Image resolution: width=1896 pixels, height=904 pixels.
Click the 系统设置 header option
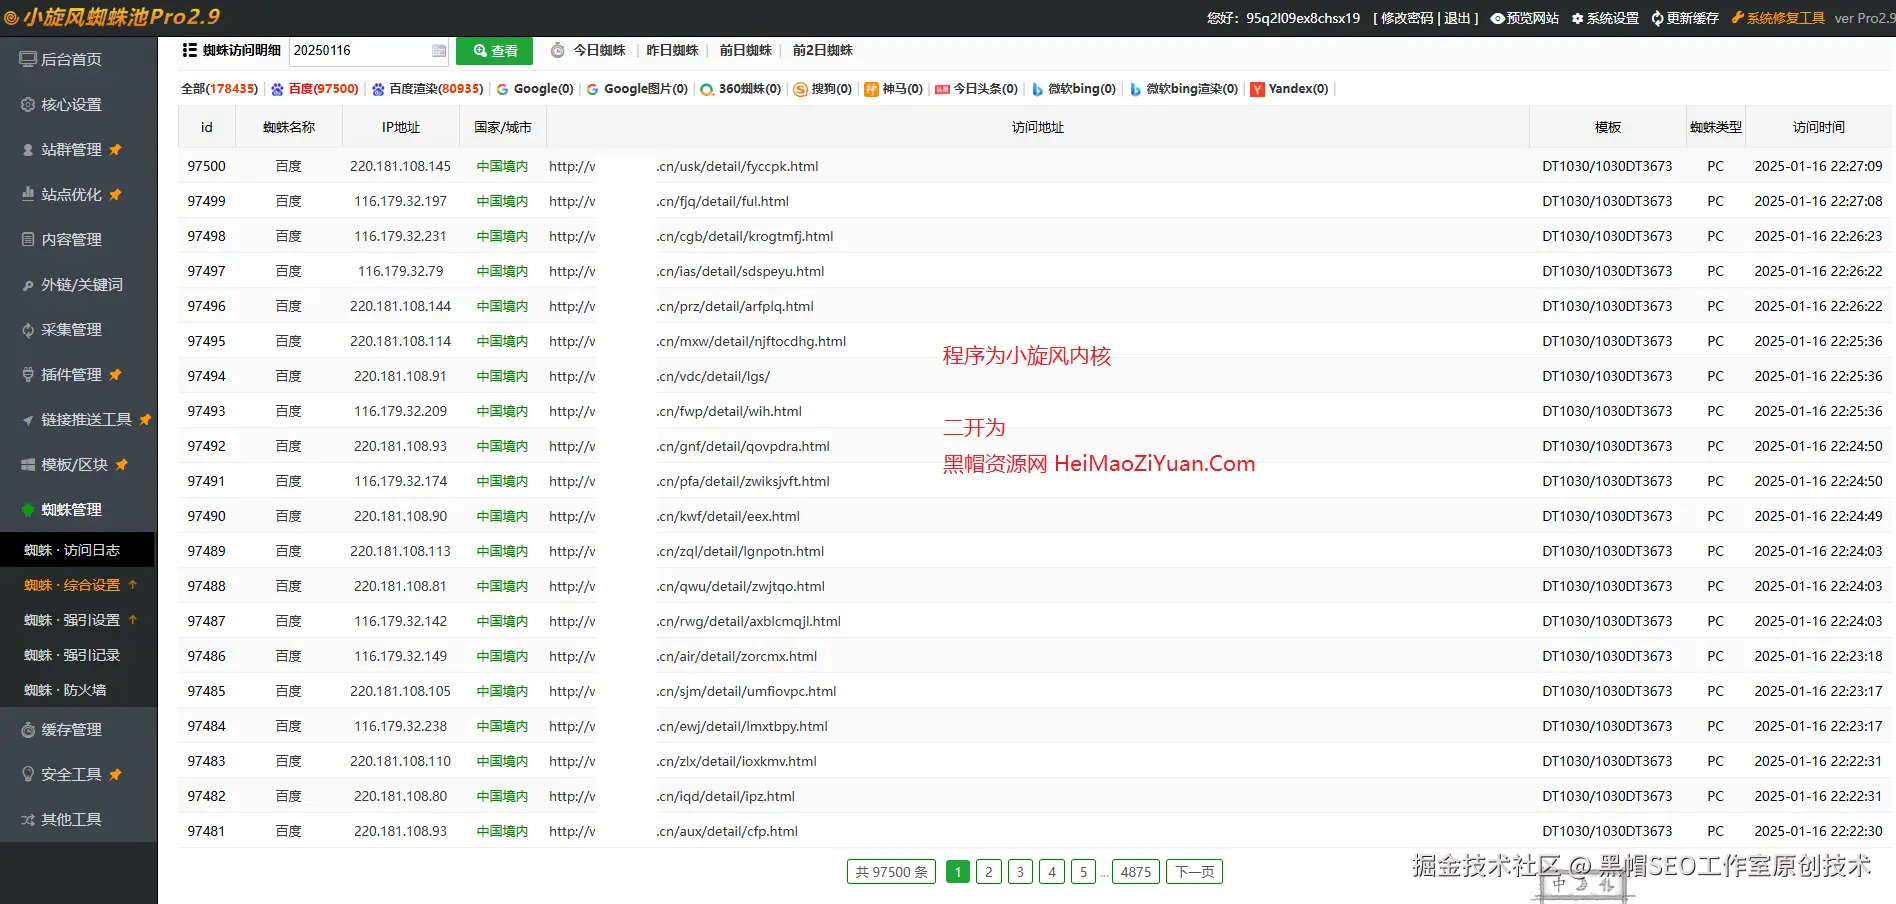pos(1605,18)
